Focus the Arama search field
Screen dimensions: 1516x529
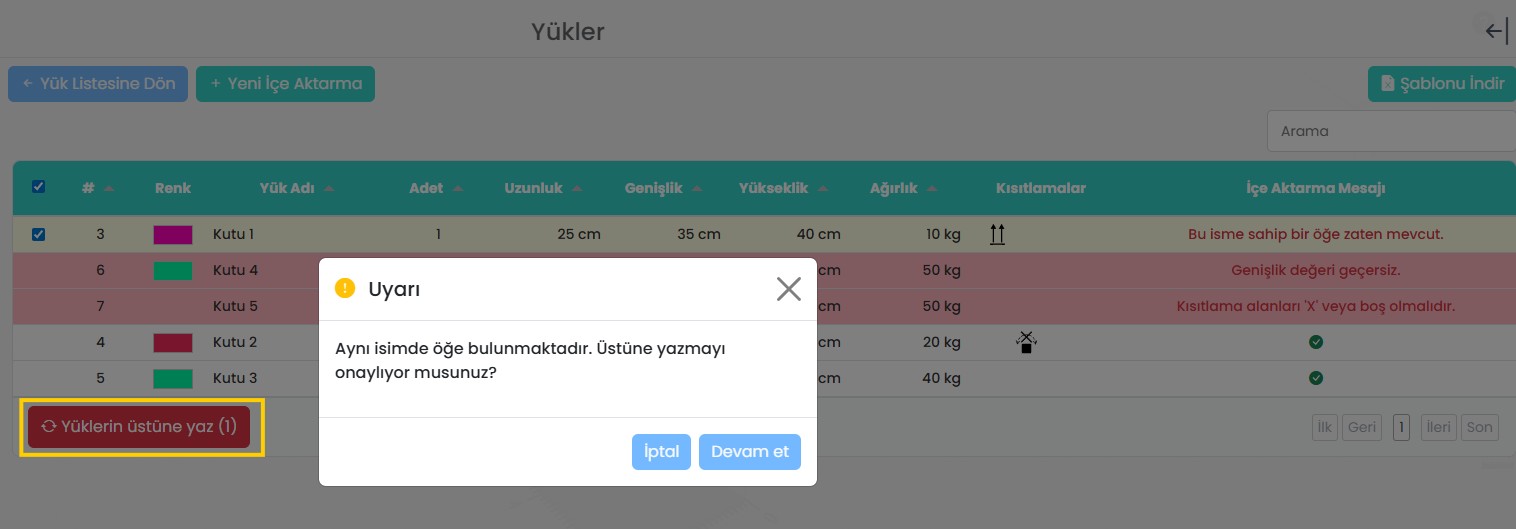click(x=1390, y=131)
